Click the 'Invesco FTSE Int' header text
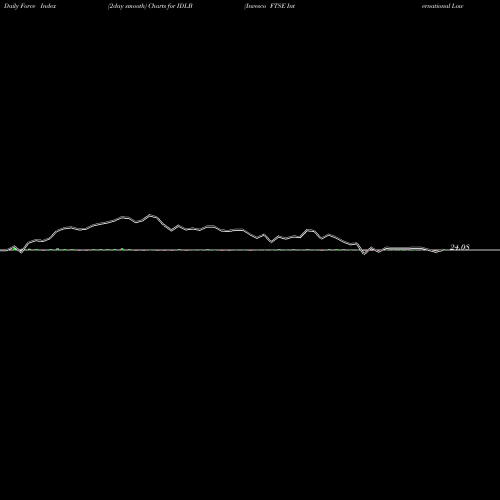Screen dimensions: 500x500 269,6
